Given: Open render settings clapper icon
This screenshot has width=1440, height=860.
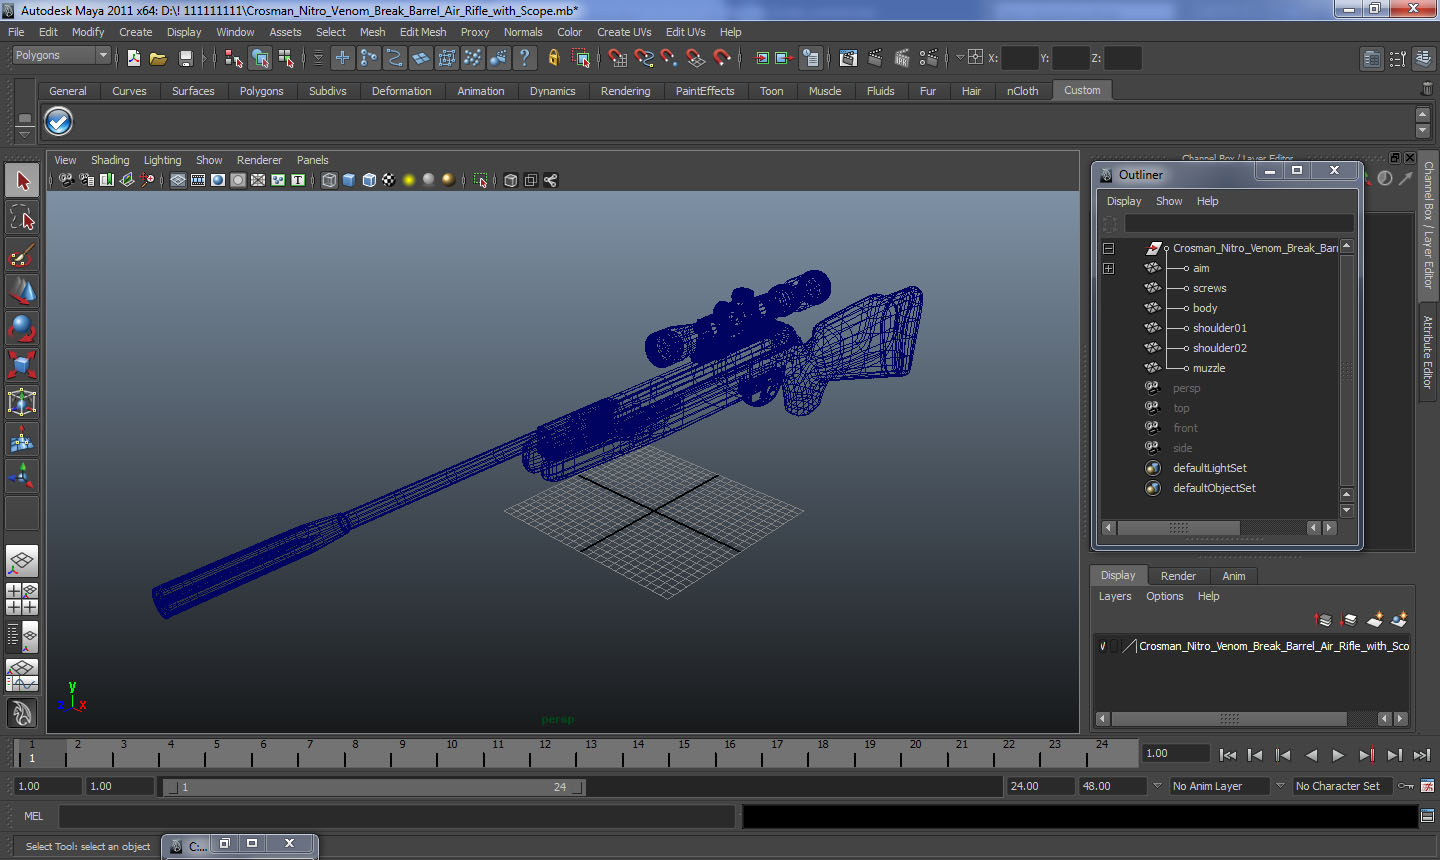Looking at the screenshot, I should tap(928, 58).
